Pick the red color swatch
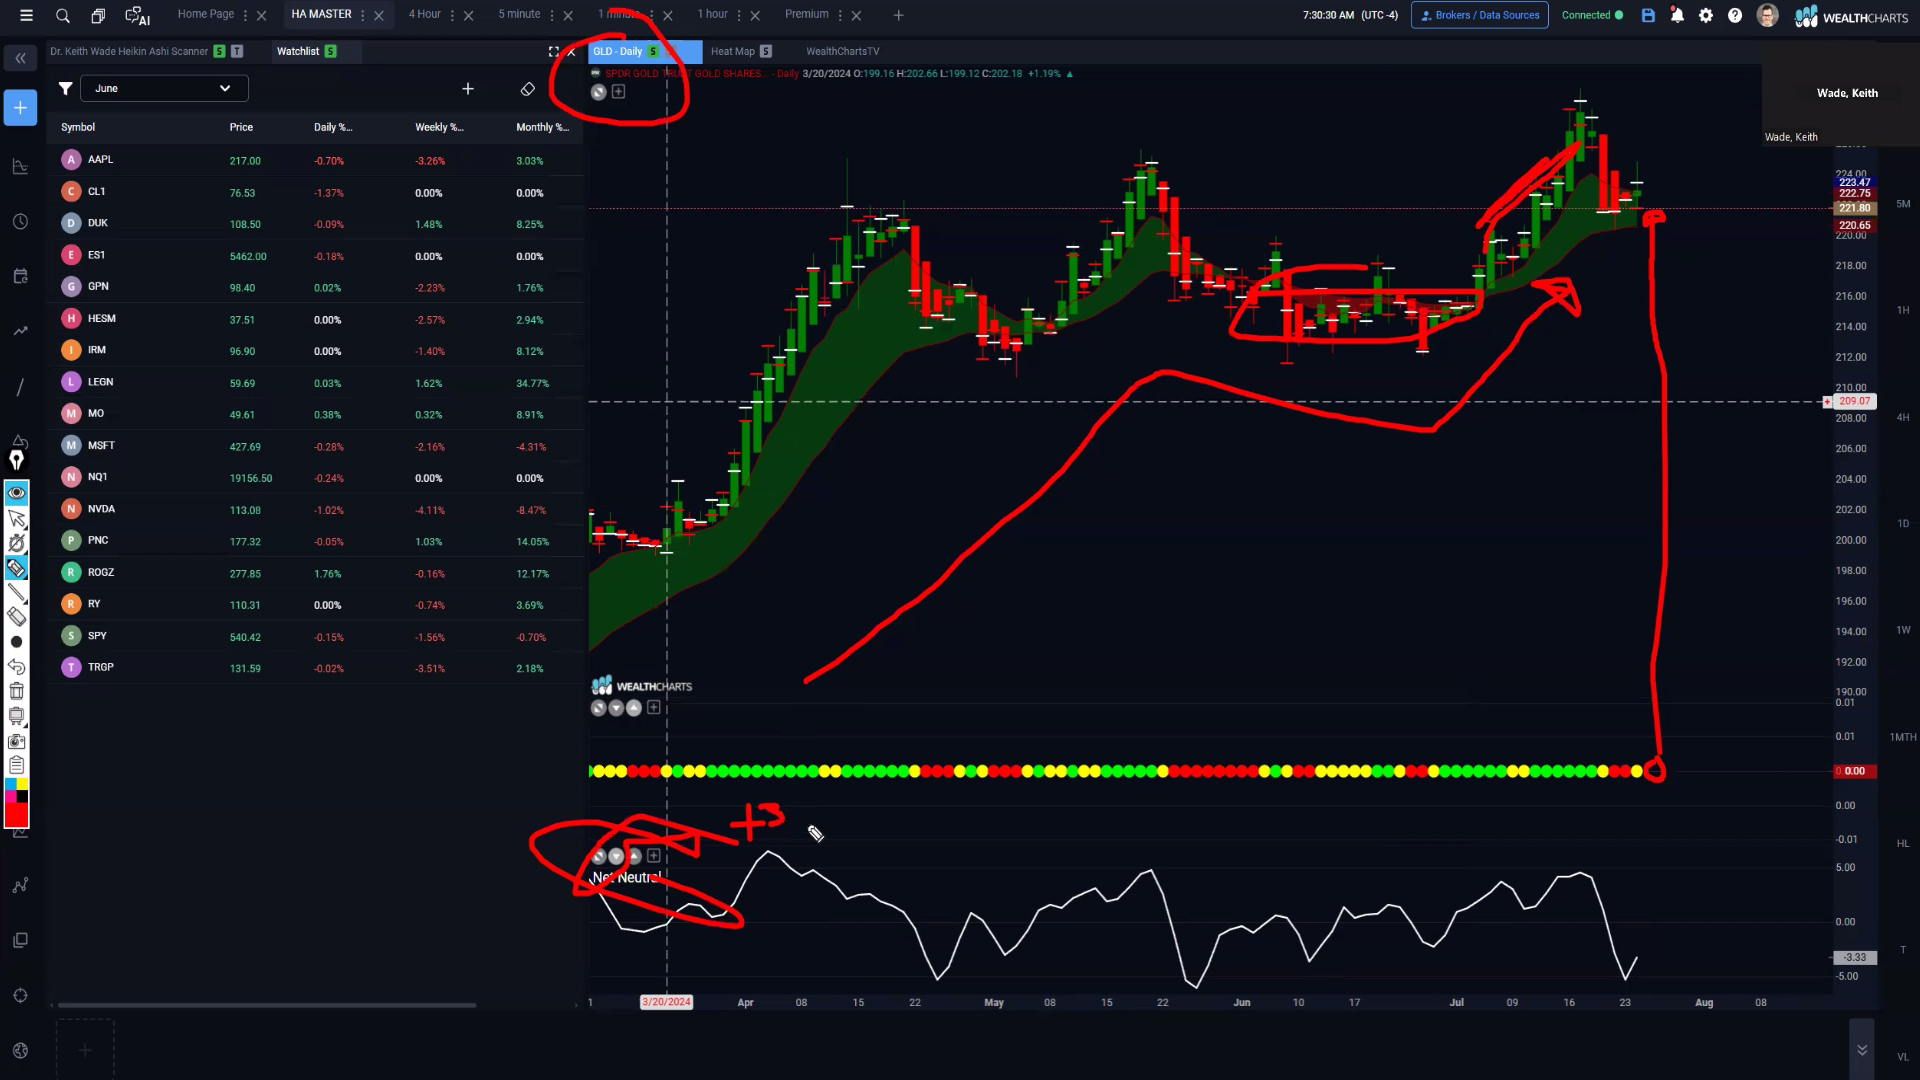This screenshot has width=1920, height=1080. point(17,815)
